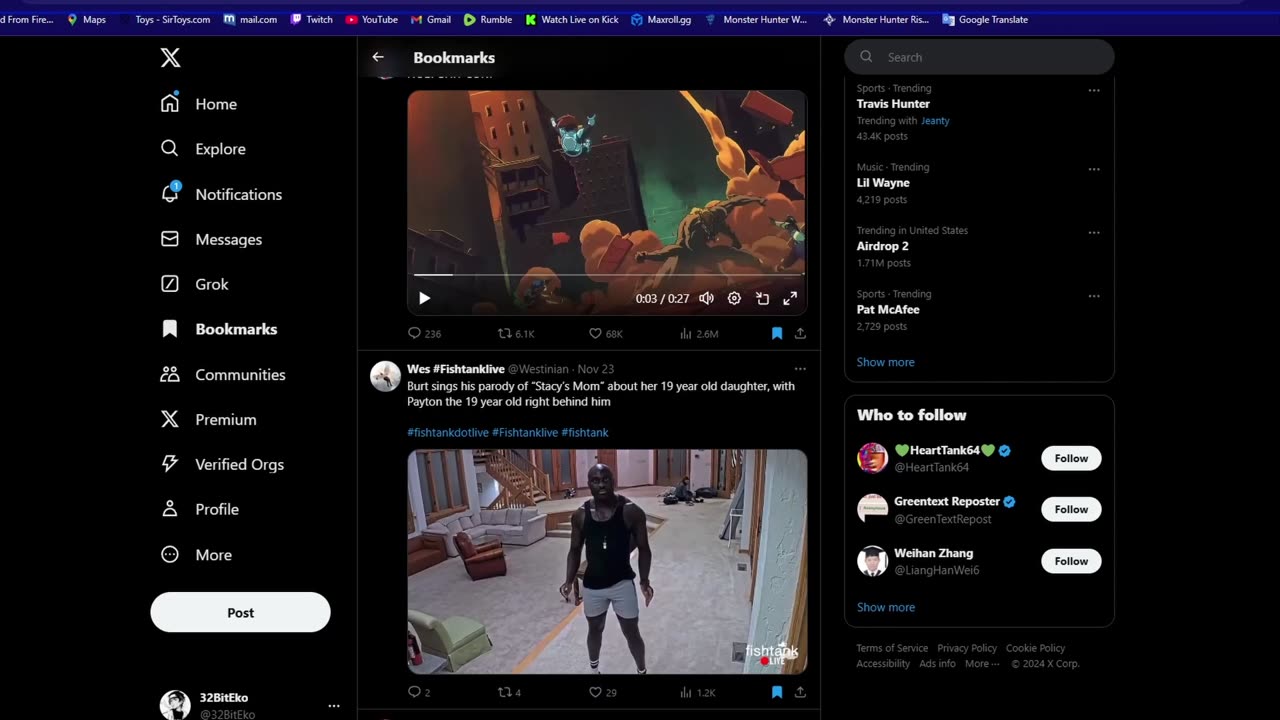
Task: Open more options on Wes post
Action: (x=800, y=369)
